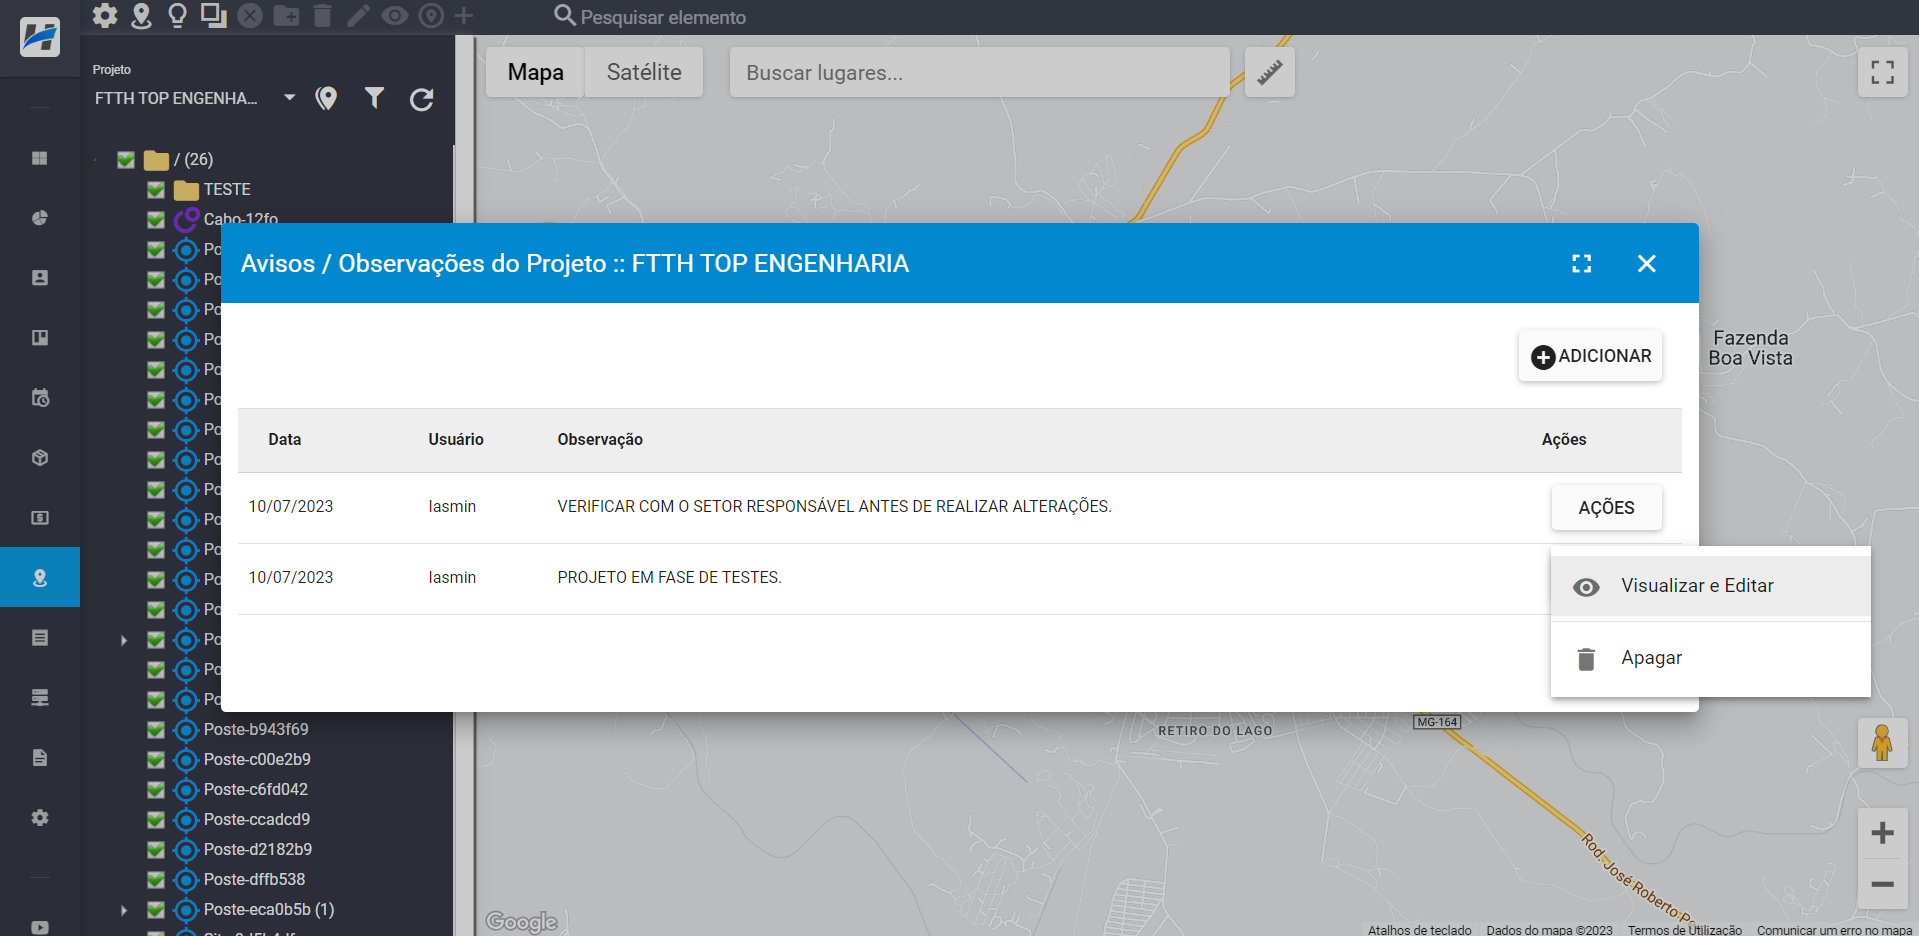
Task: Click Buscar lugares search field
Action: [980, 72]
